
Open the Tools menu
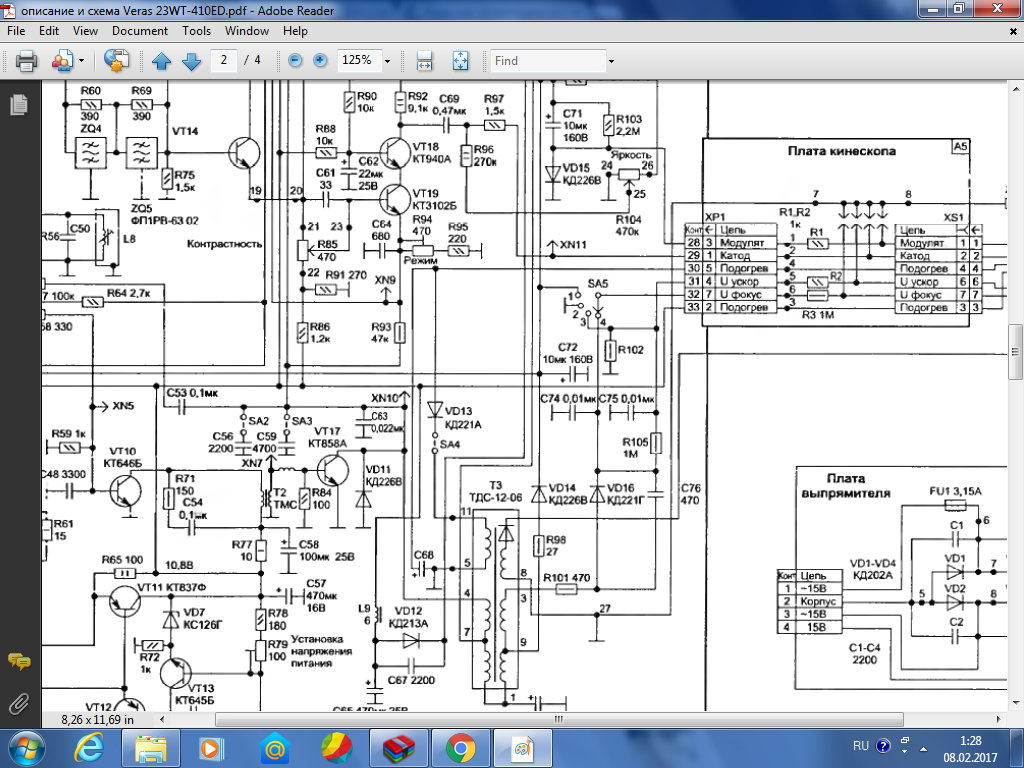coord(196,31)
